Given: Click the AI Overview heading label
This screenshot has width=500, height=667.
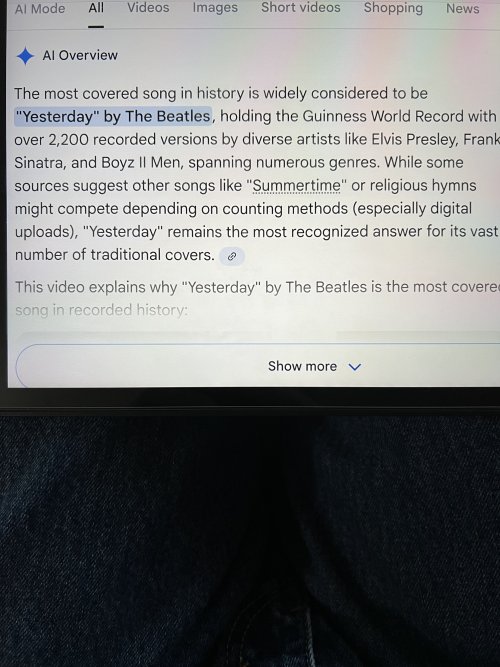Looking at the screenshot, I should 80,55.
